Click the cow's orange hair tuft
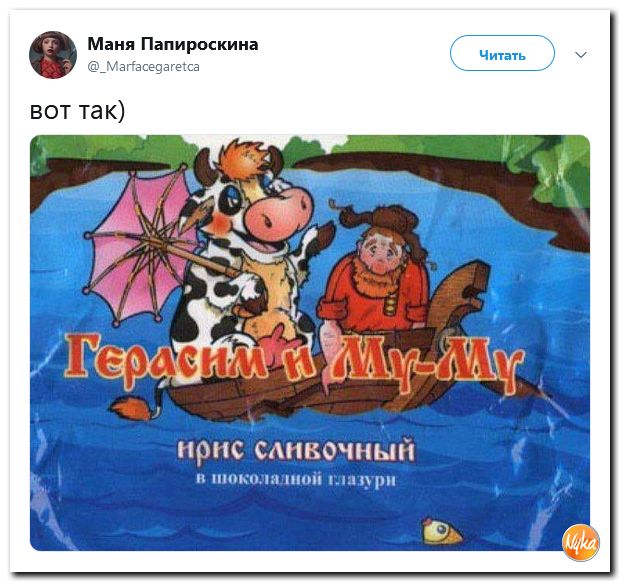This screenshot has height=583, width=621. [248, 159]
